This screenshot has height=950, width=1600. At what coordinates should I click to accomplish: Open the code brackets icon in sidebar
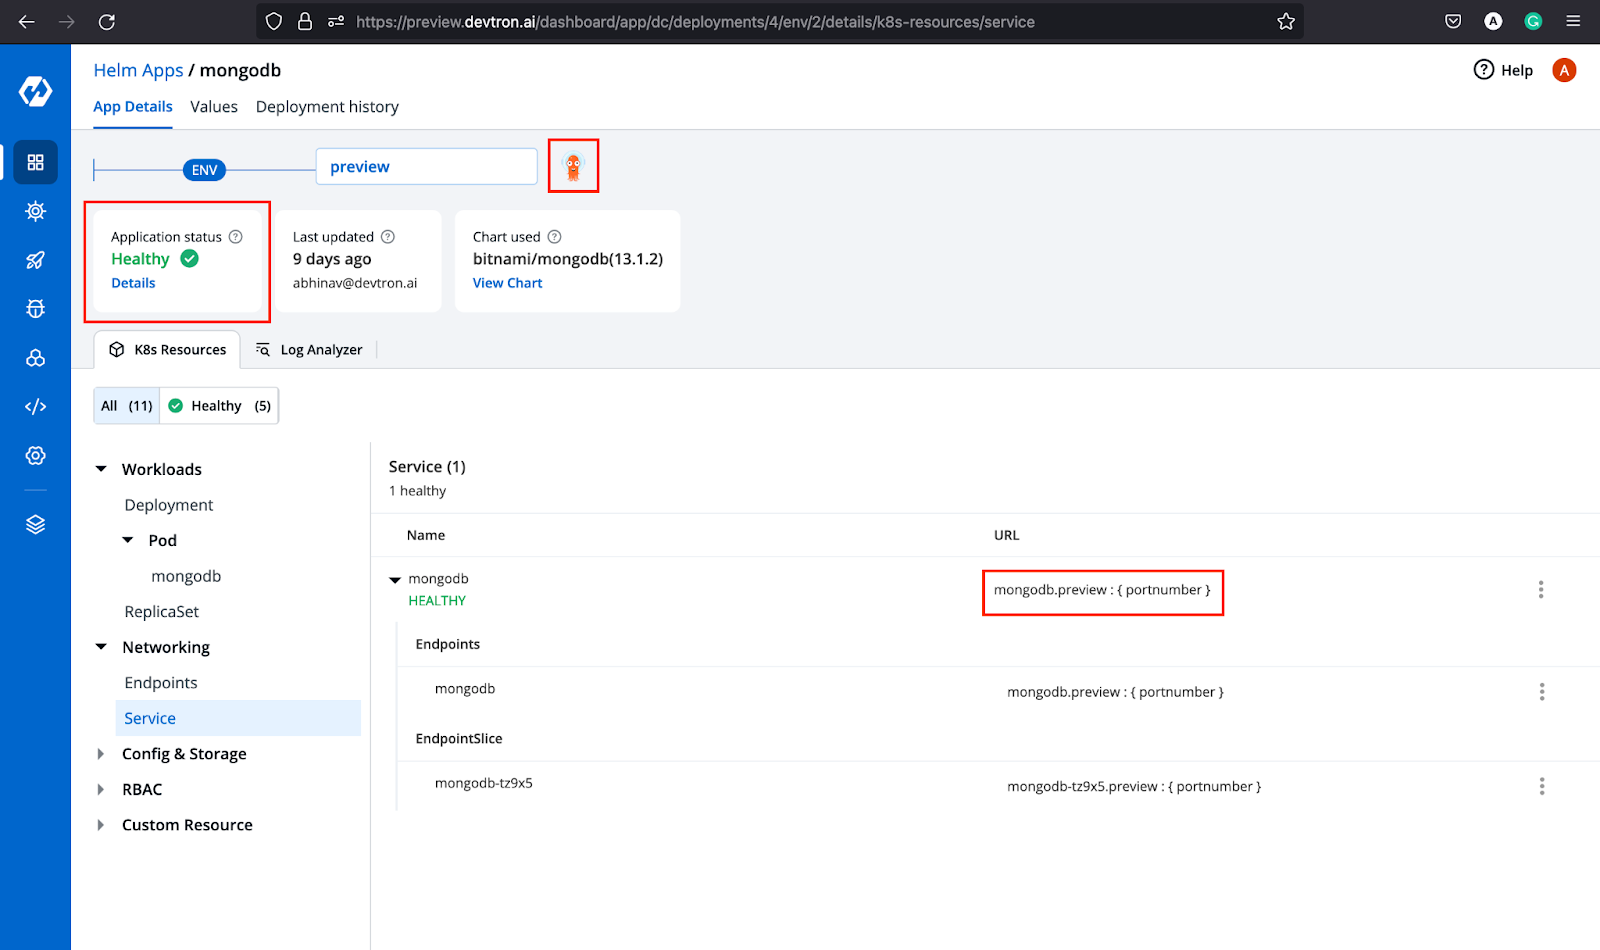(35, 406)
